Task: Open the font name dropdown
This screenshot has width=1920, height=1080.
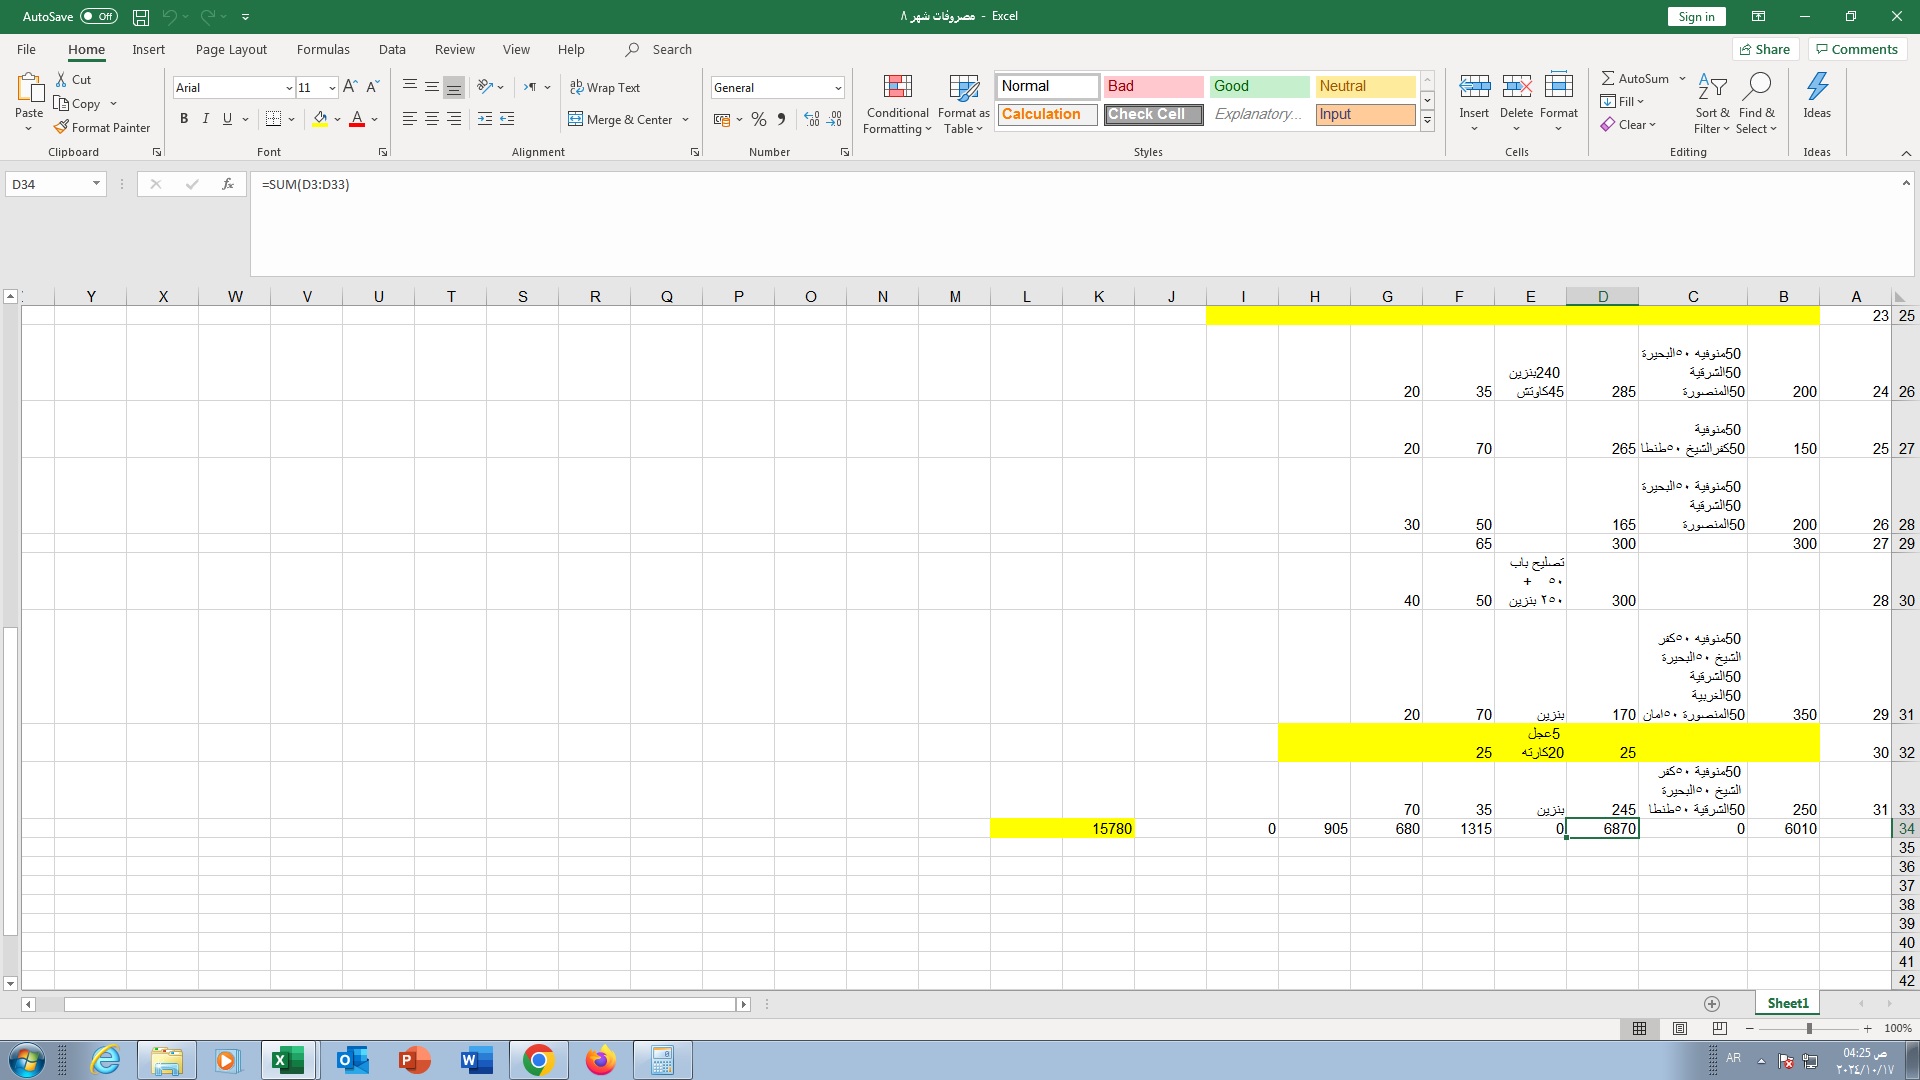Action: pos(289,88)
